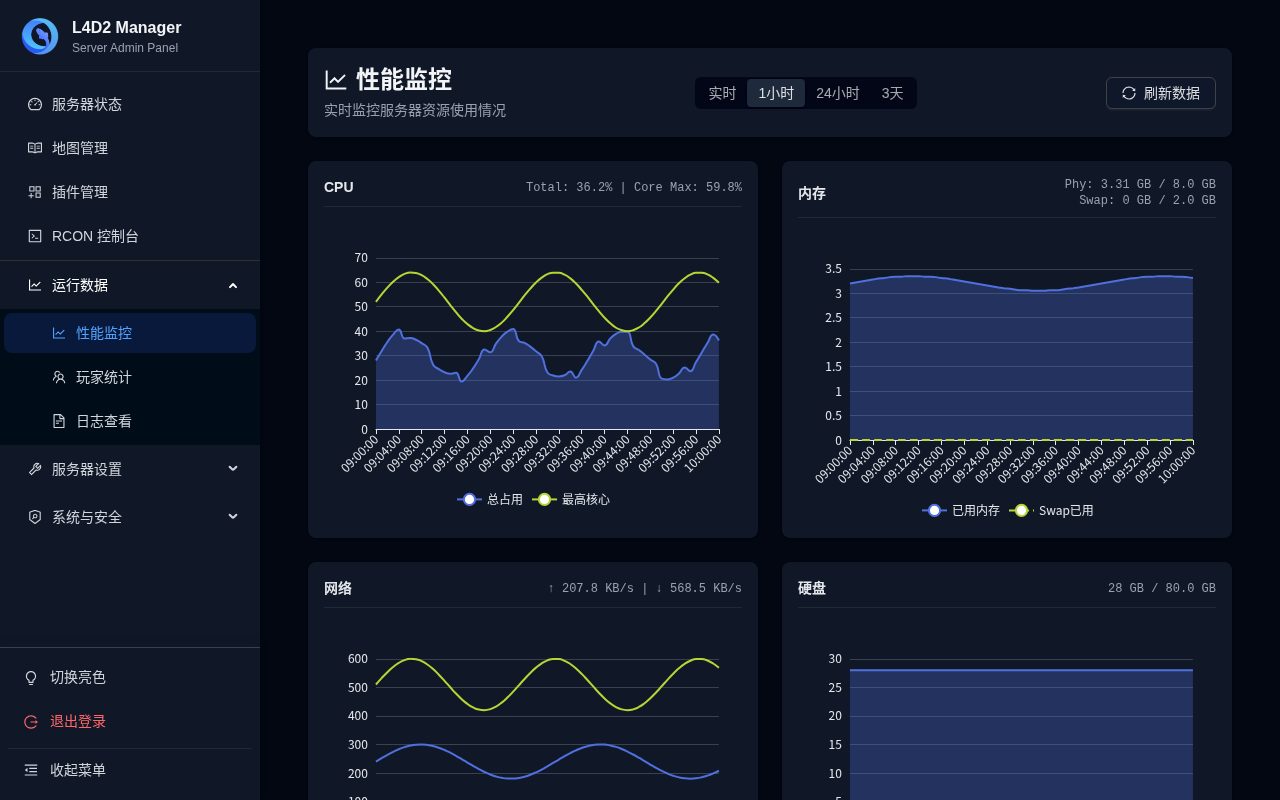The width and height of the screenshot is (1280, 800).
Task: Select the 1小时 time range tab
Action: pyautogui.click(x=776, y=93)
